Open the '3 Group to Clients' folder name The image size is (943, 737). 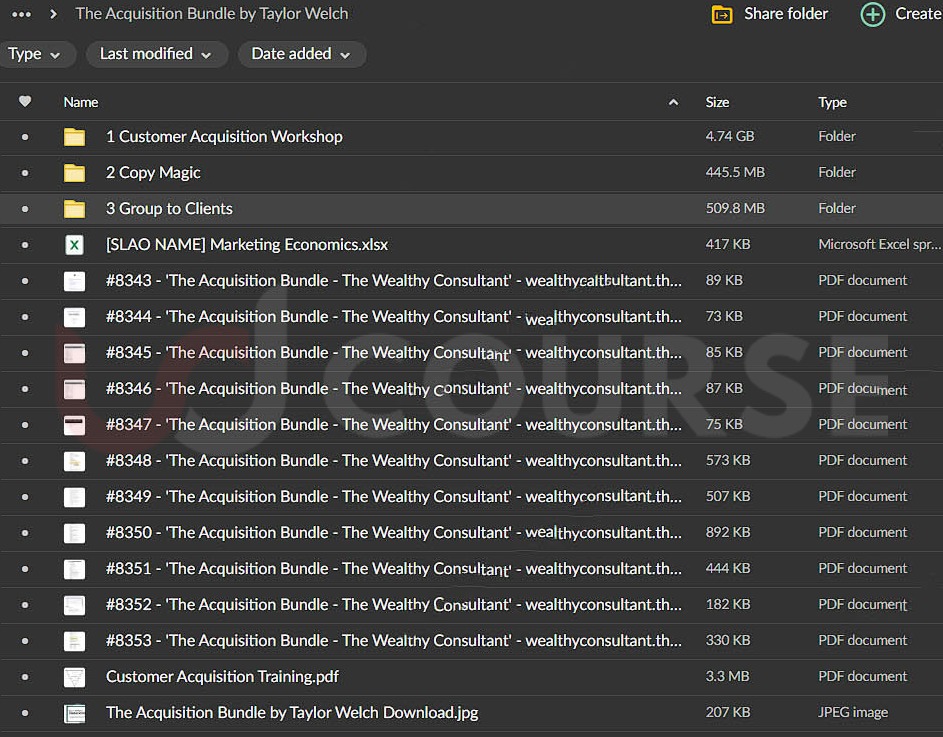[169, 209]
